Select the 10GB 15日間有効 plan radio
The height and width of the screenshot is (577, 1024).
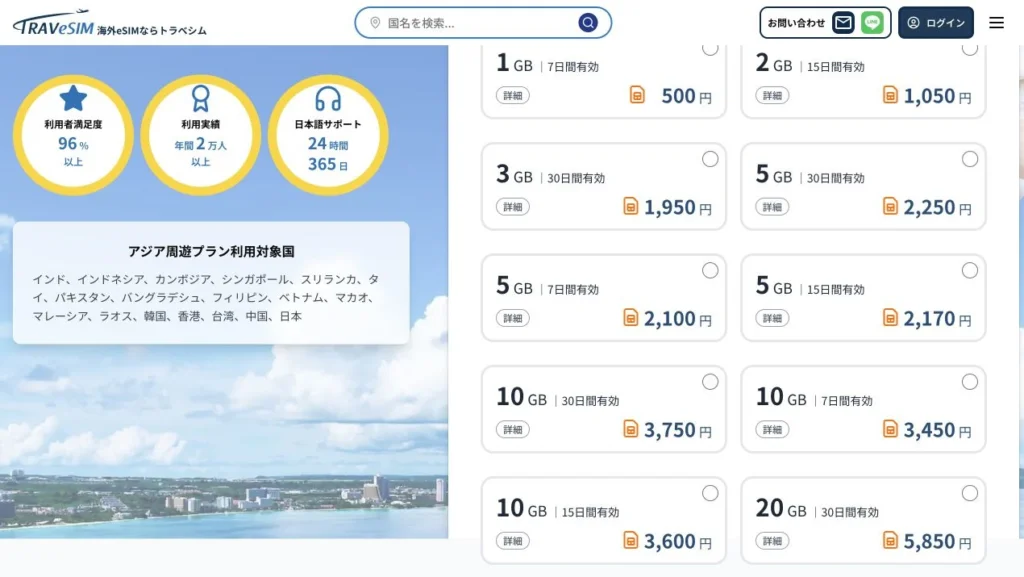[710, 493]
